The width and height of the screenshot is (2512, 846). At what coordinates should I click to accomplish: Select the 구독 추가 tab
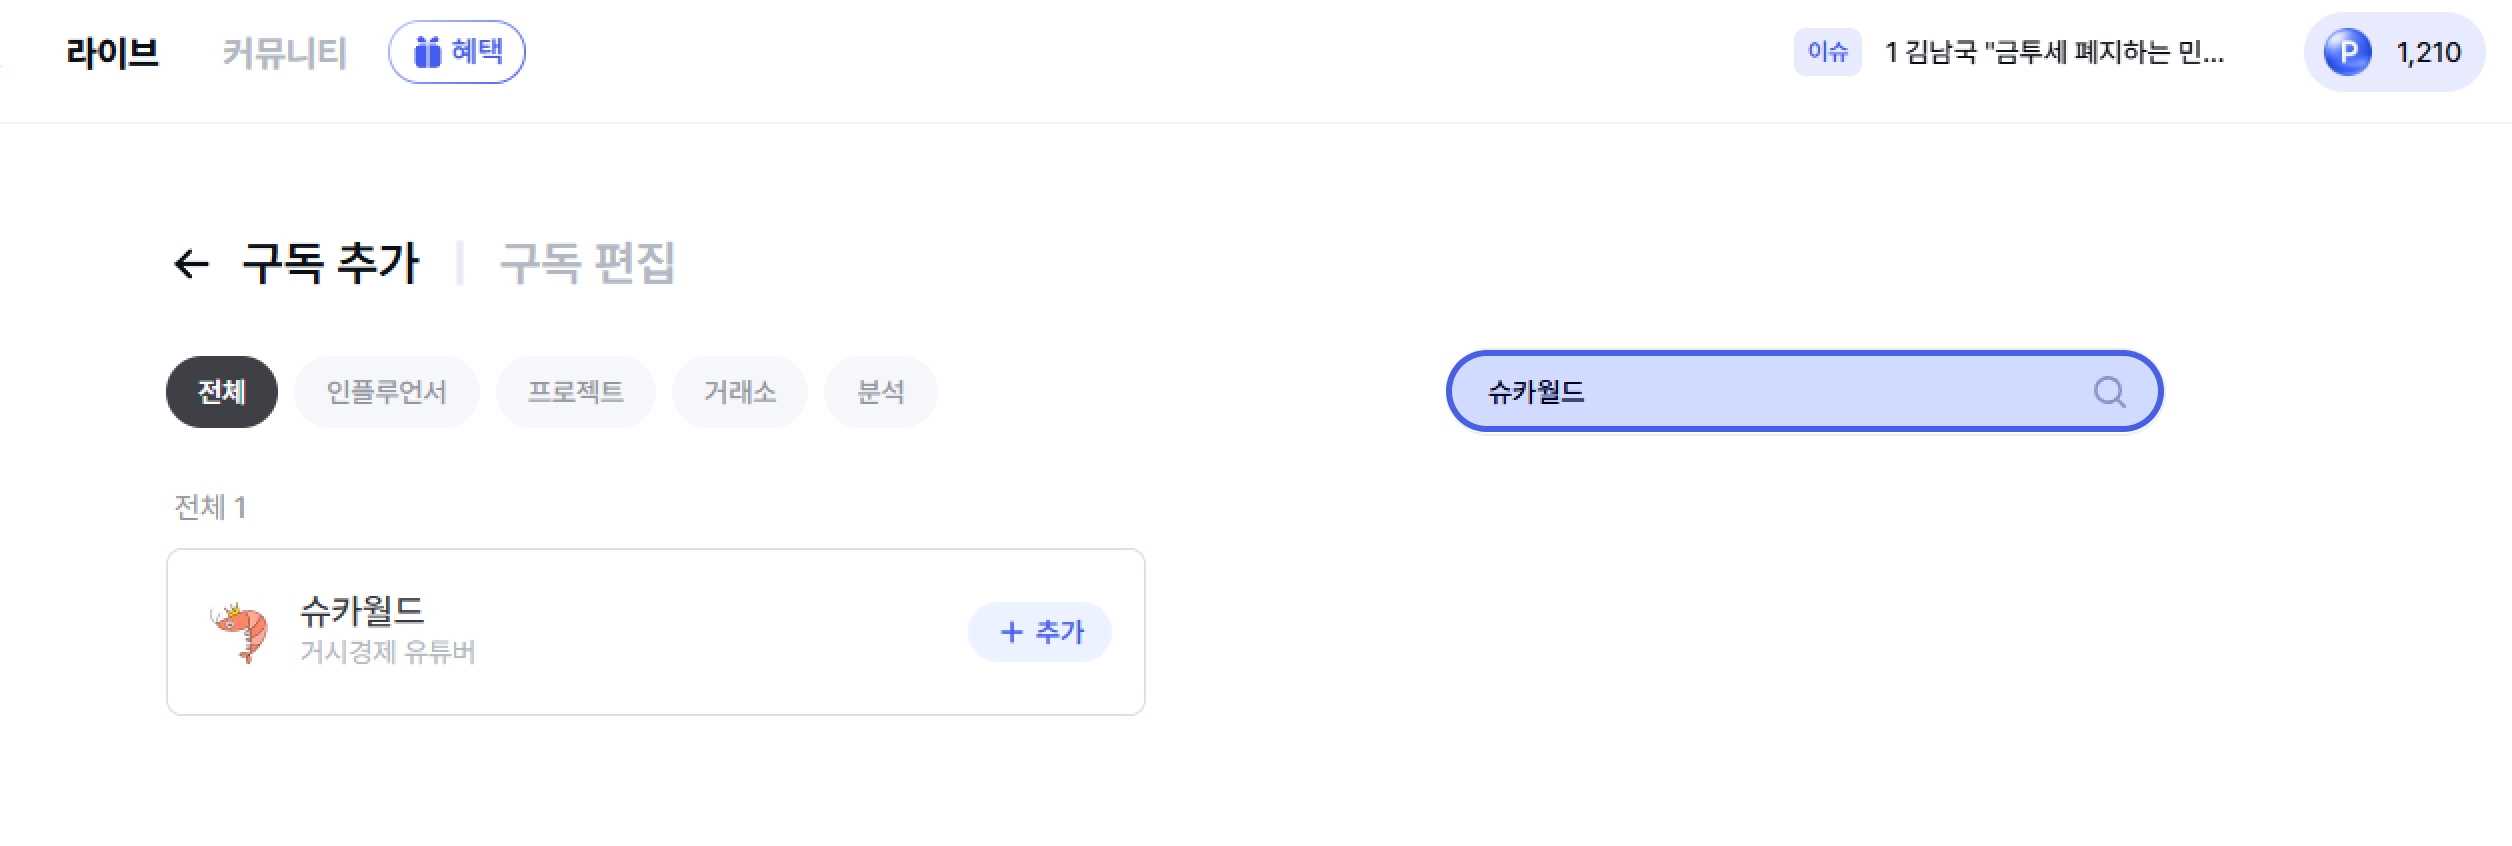[331, 263]
